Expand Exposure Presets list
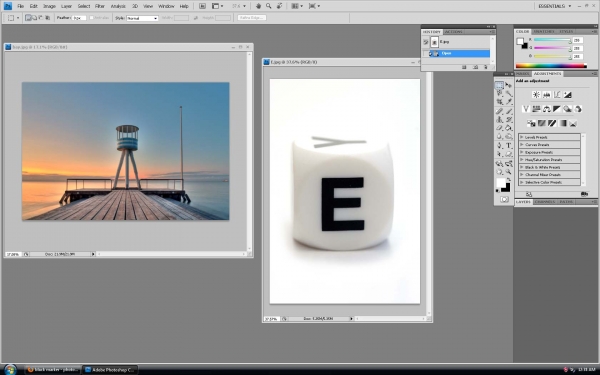Viewport: 600px width, 375px height. point(521,152)
